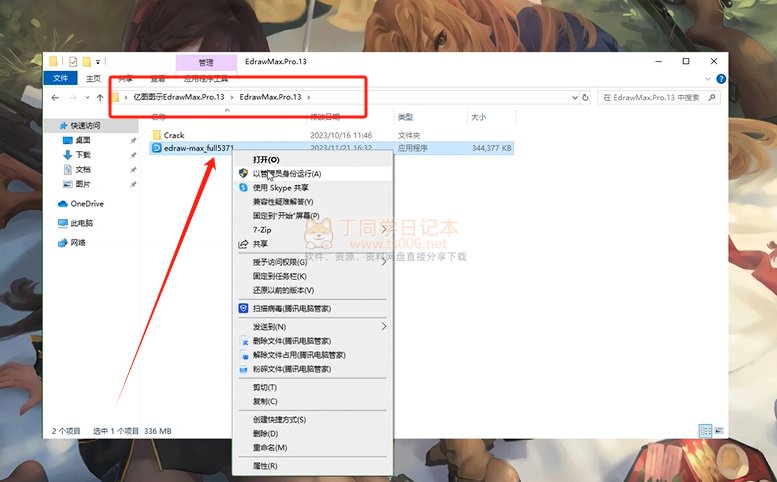Switch to details view layout icon
The image size is (777, 482).
[705, 430]
